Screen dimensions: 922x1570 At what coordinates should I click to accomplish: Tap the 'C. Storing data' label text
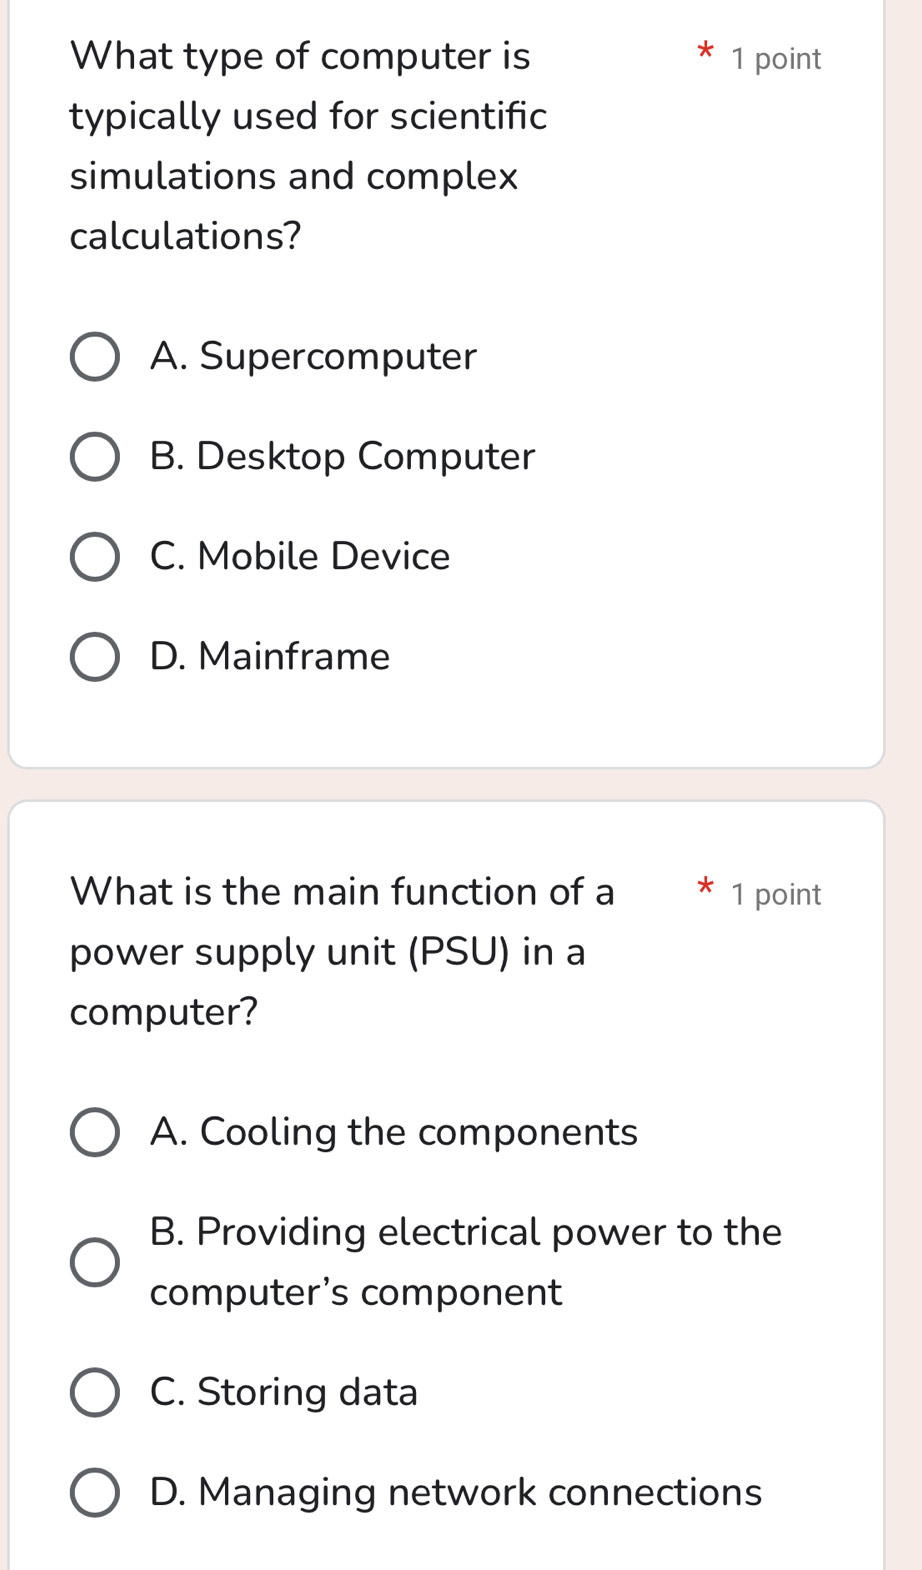[x=284, y=1392]
